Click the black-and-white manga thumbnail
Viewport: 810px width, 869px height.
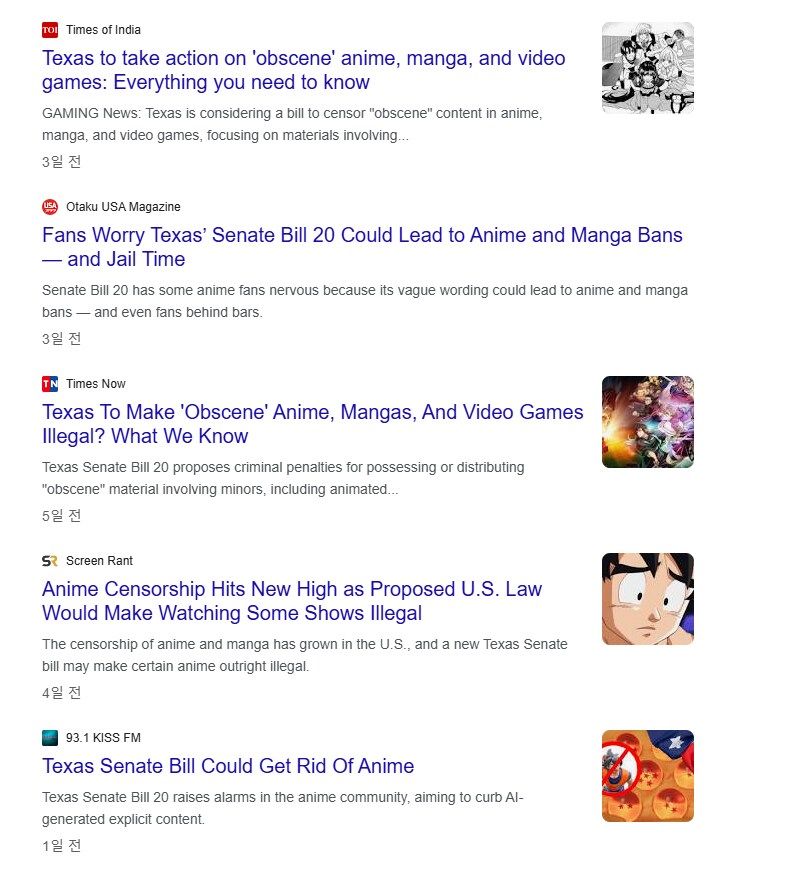647,68
